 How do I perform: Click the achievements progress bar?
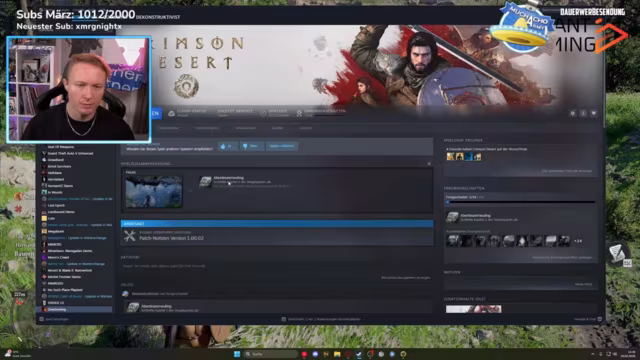[x=520, y=202]
